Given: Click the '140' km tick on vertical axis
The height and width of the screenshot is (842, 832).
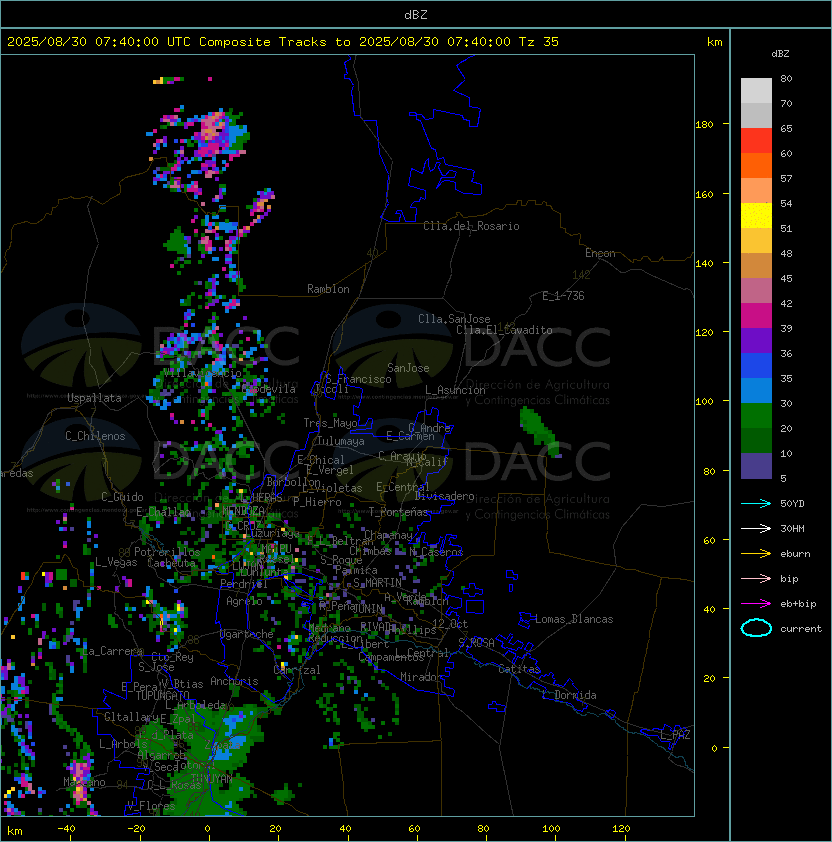Looking at the screenshot, I should point(704,264).
